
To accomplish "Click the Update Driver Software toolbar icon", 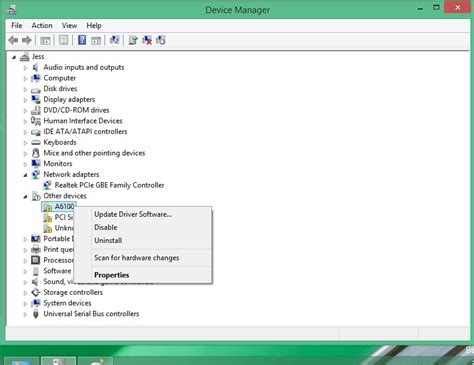I will (x=133, y=40).
